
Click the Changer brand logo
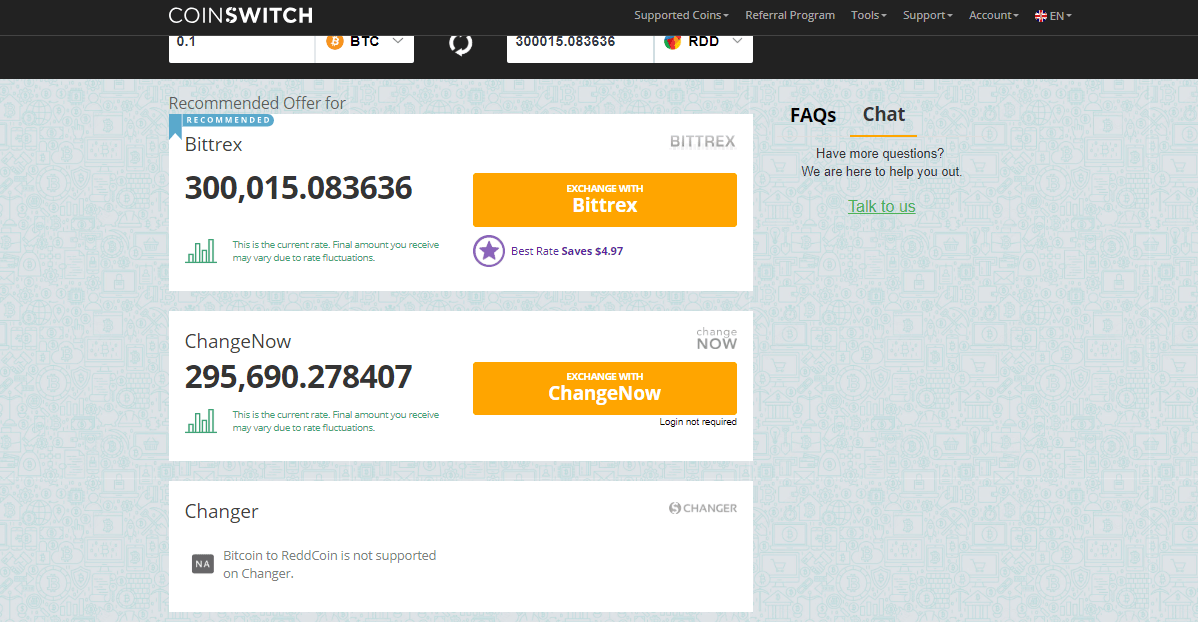(703, 508)
